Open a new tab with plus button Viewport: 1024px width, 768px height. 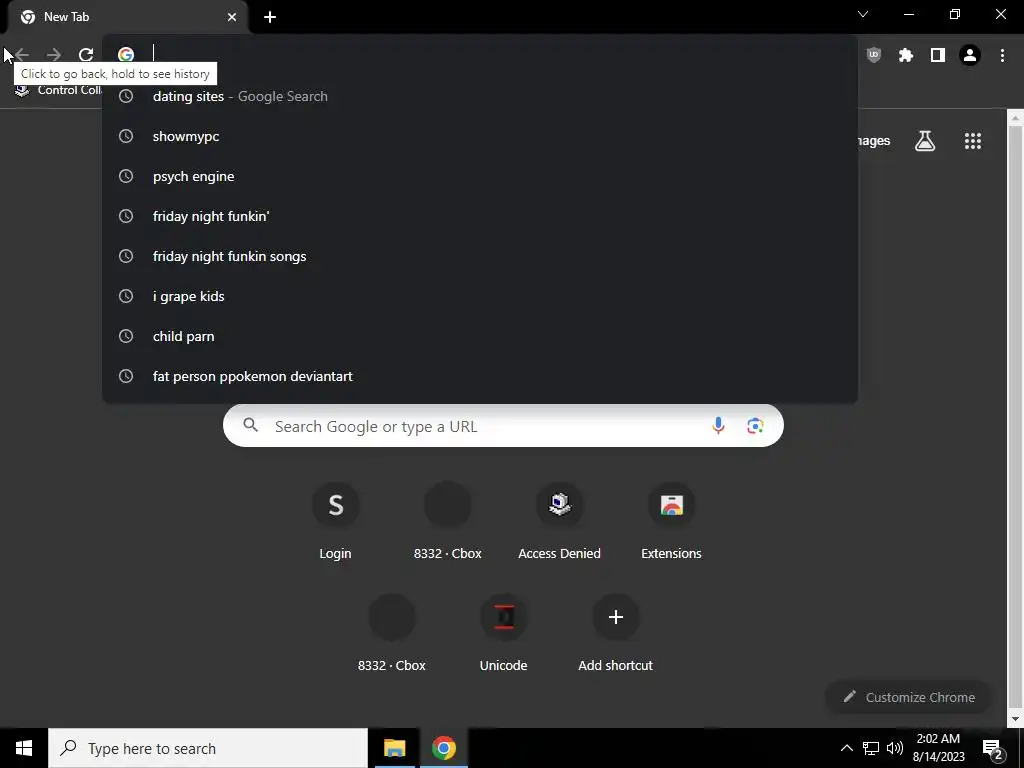(x=270, y=17)
